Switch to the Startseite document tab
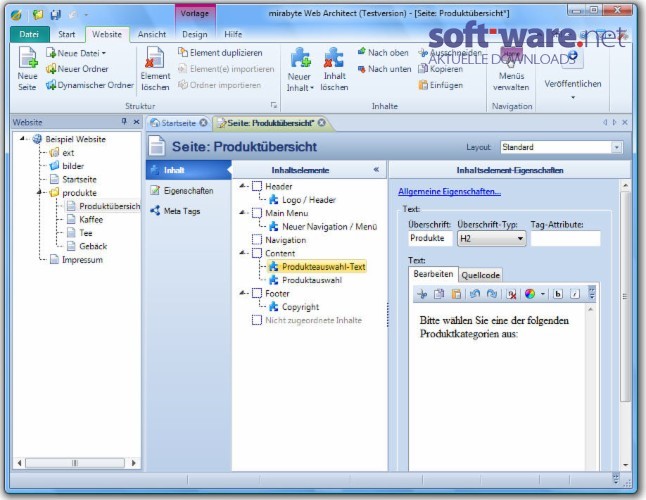 pos(178,123)
